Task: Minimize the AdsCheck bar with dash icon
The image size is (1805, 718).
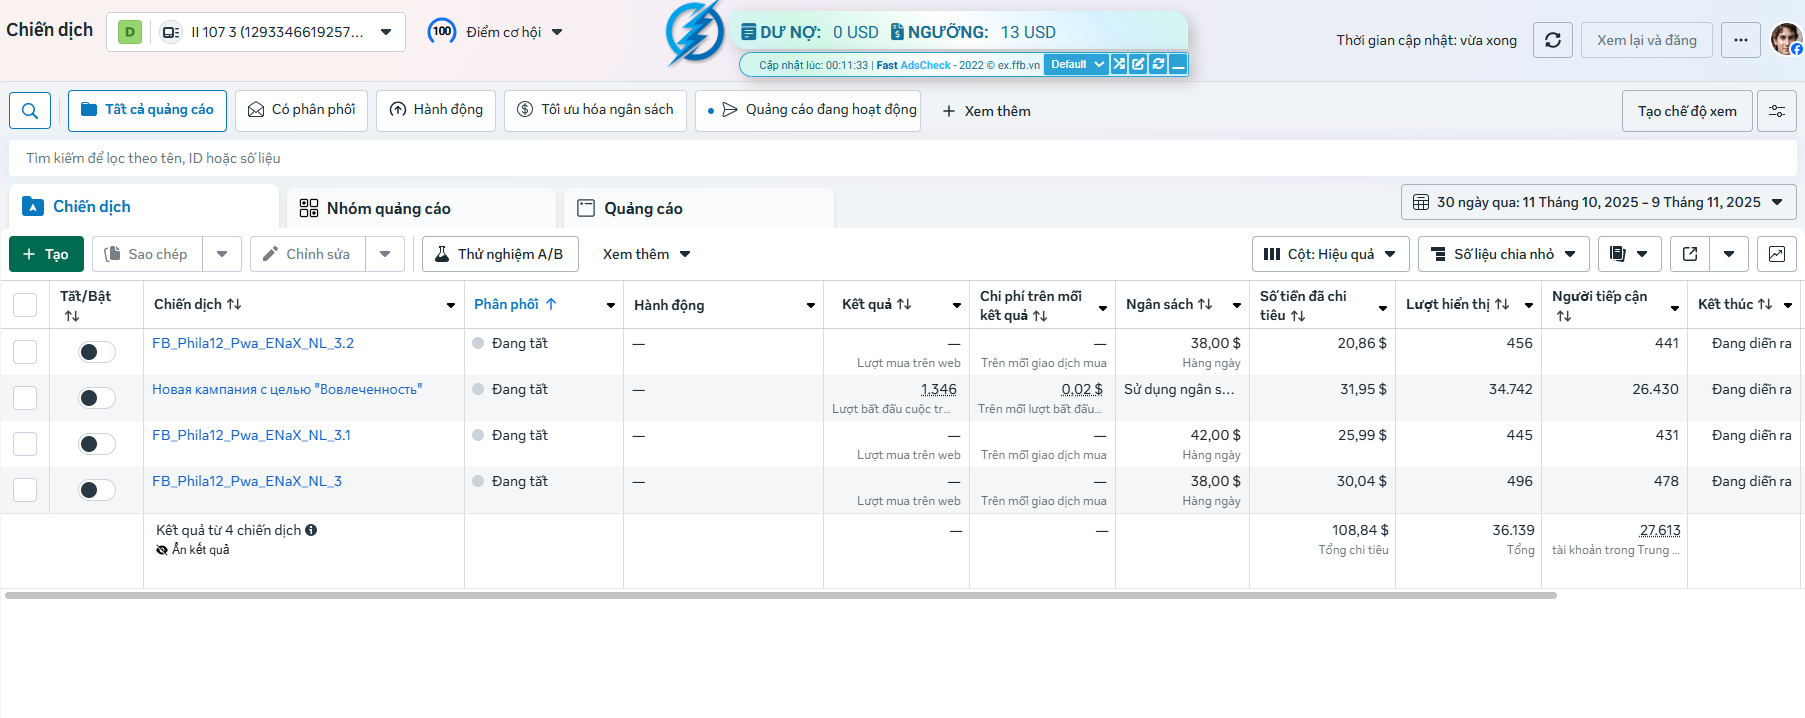Action: coord(1178,64)
